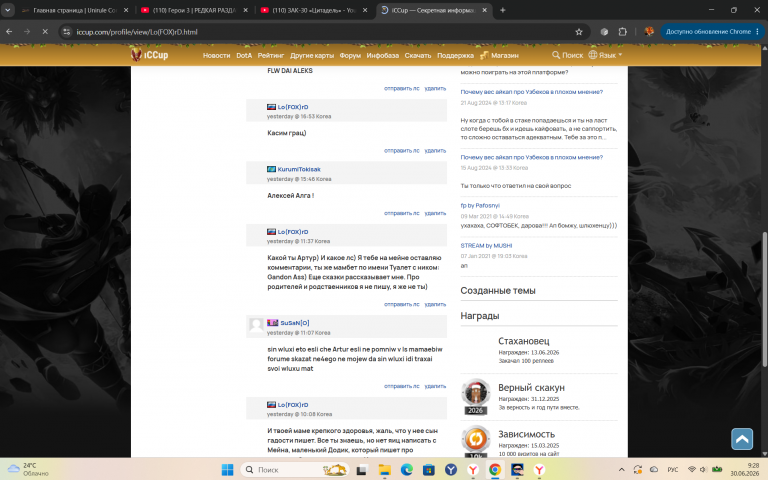Click SuSaN[O]'s avatar placeholder
Screen dimensions: 768x480
256,325
